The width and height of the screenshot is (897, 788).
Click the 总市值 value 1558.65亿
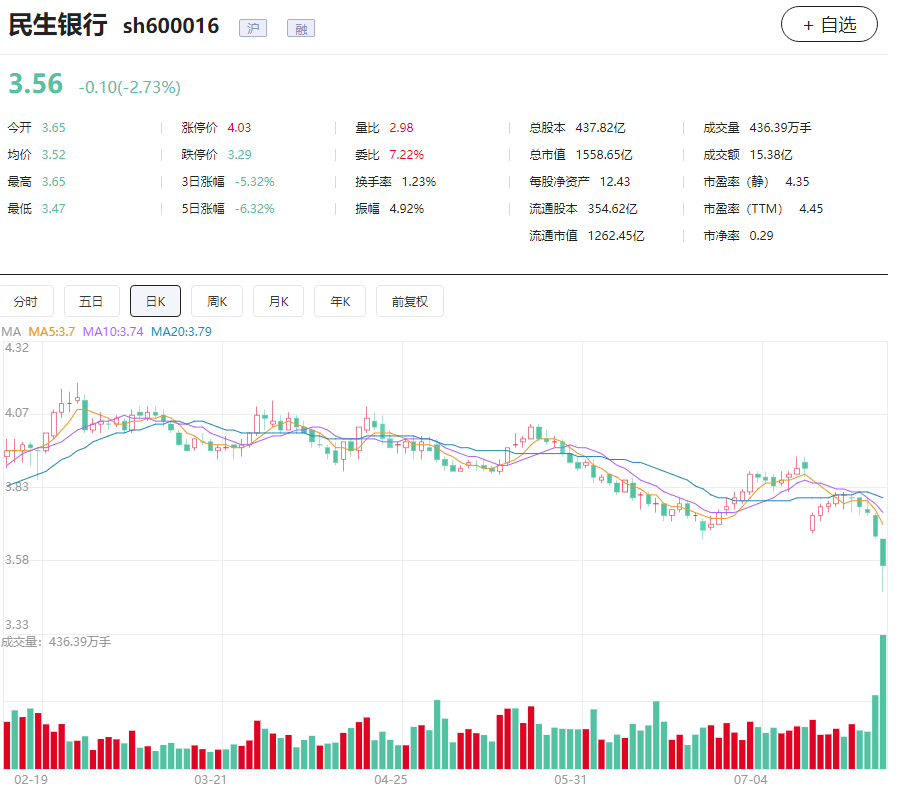(x=604, y=155)
